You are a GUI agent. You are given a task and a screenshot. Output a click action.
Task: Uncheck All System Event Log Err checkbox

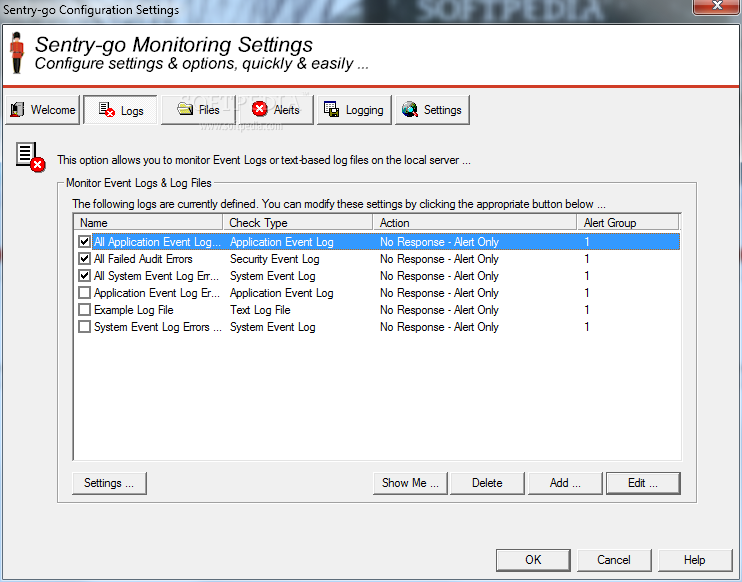click(84, 276)
